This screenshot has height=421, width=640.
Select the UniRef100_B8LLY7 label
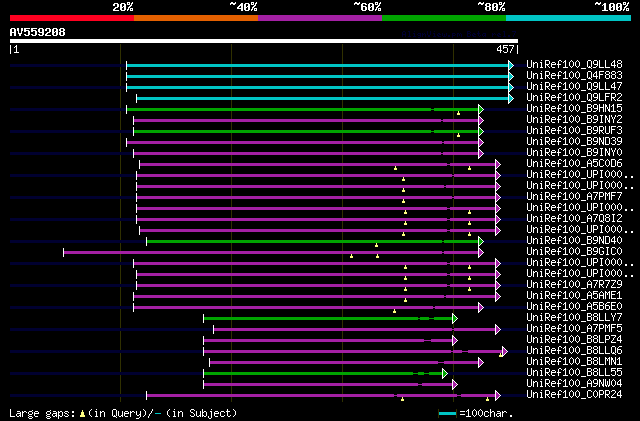[x=574, y=318]
